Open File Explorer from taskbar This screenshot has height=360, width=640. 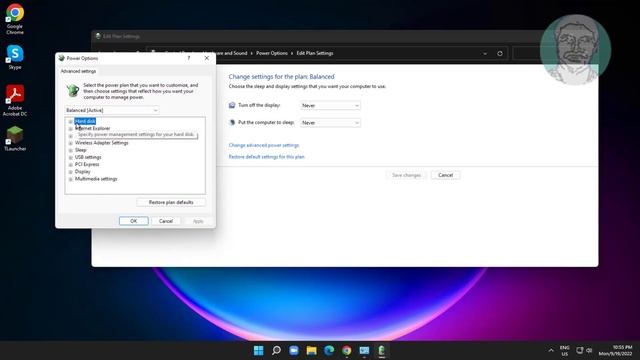(x=311, y=351)
